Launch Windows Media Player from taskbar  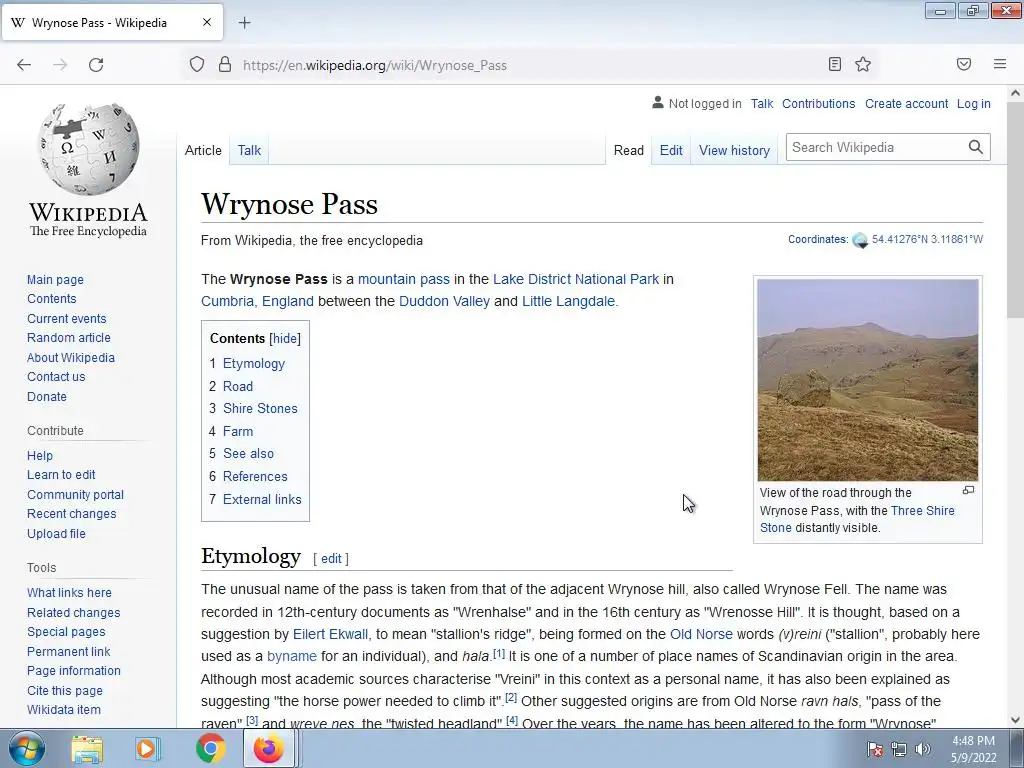(148, 748)
